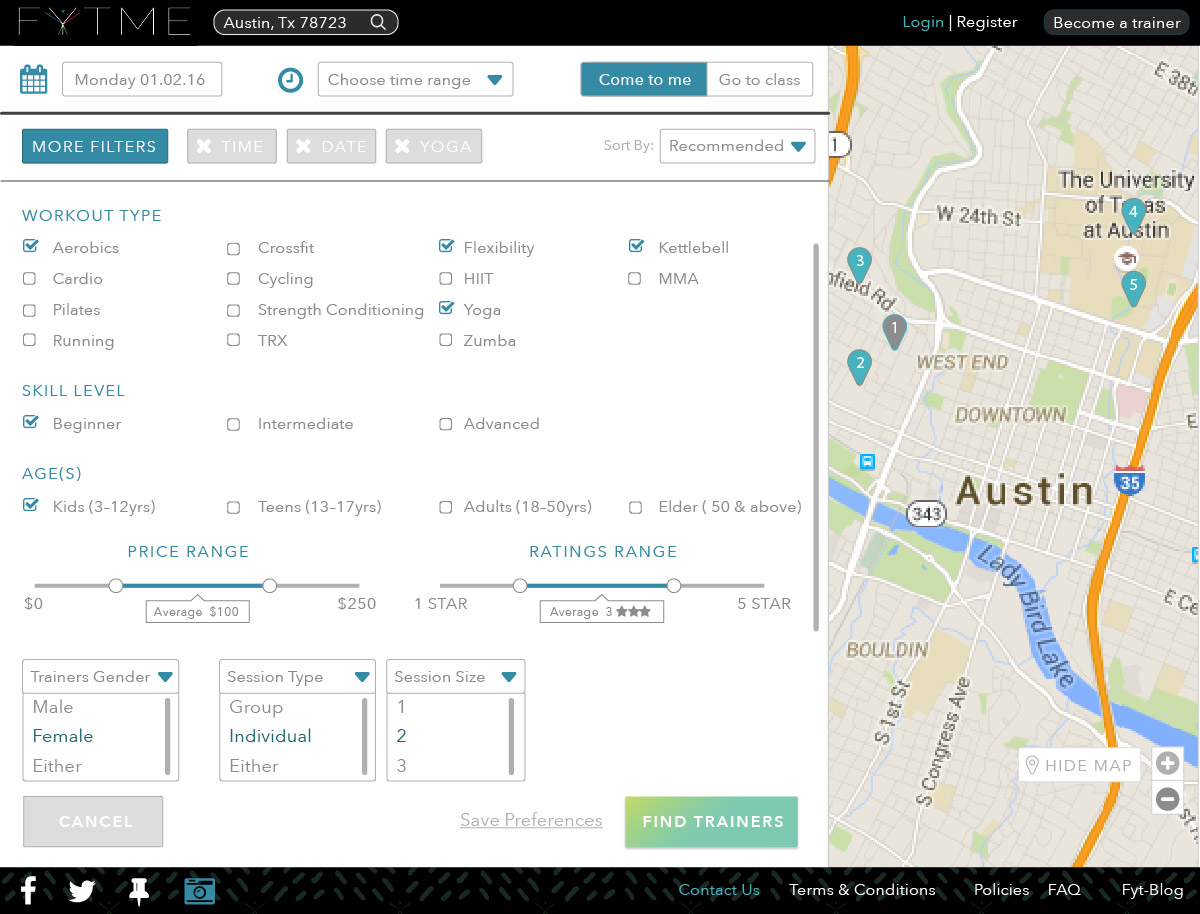Check the HIIT checkbox
The width and height of the screenshot is (1200, 914).
[x=446, y=279]
